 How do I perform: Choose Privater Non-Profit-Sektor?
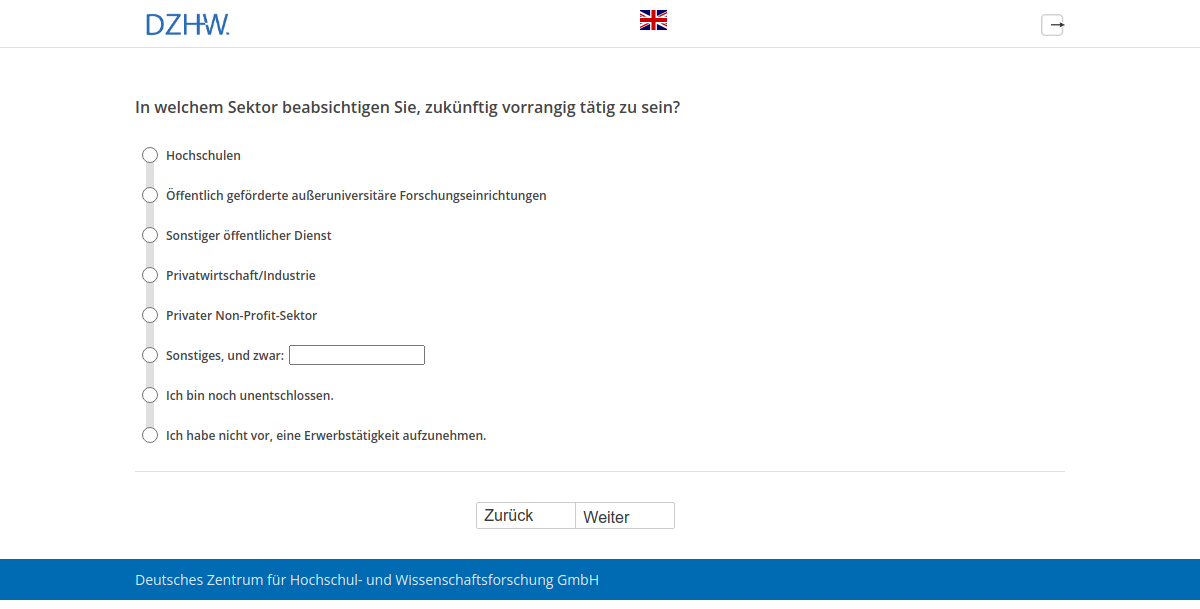(x=150, y=315)
